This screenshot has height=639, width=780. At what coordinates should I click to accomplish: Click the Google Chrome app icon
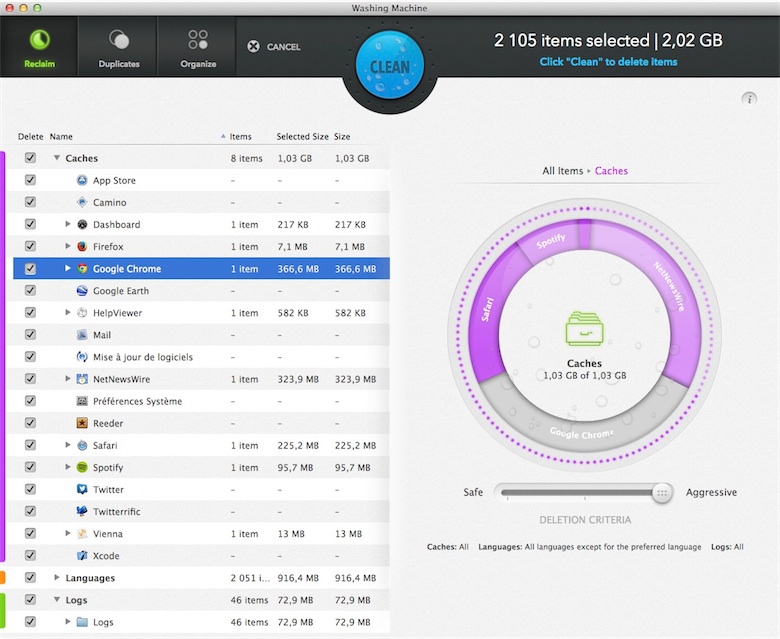82,269
